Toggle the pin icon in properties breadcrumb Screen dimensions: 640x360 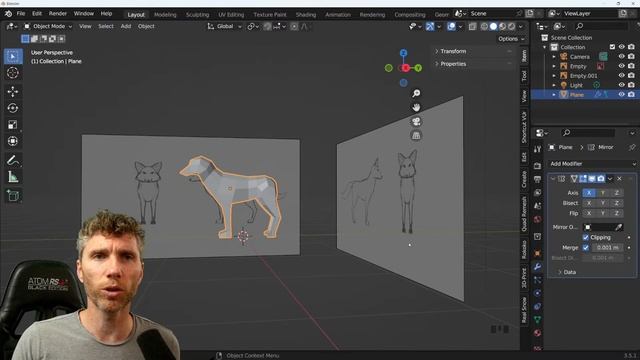point(632,147)
